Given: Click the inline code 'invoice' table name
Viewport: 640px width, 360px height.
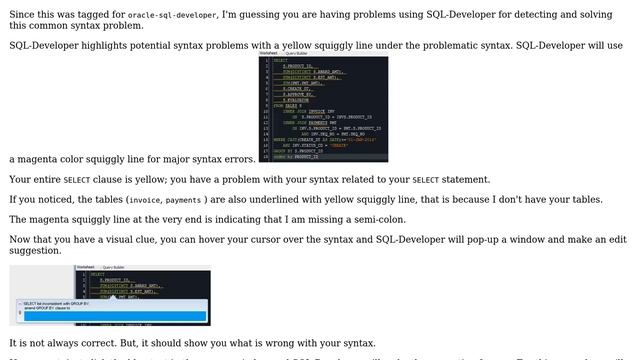Looking at the screenshot, I should click(x=144, y=200).
